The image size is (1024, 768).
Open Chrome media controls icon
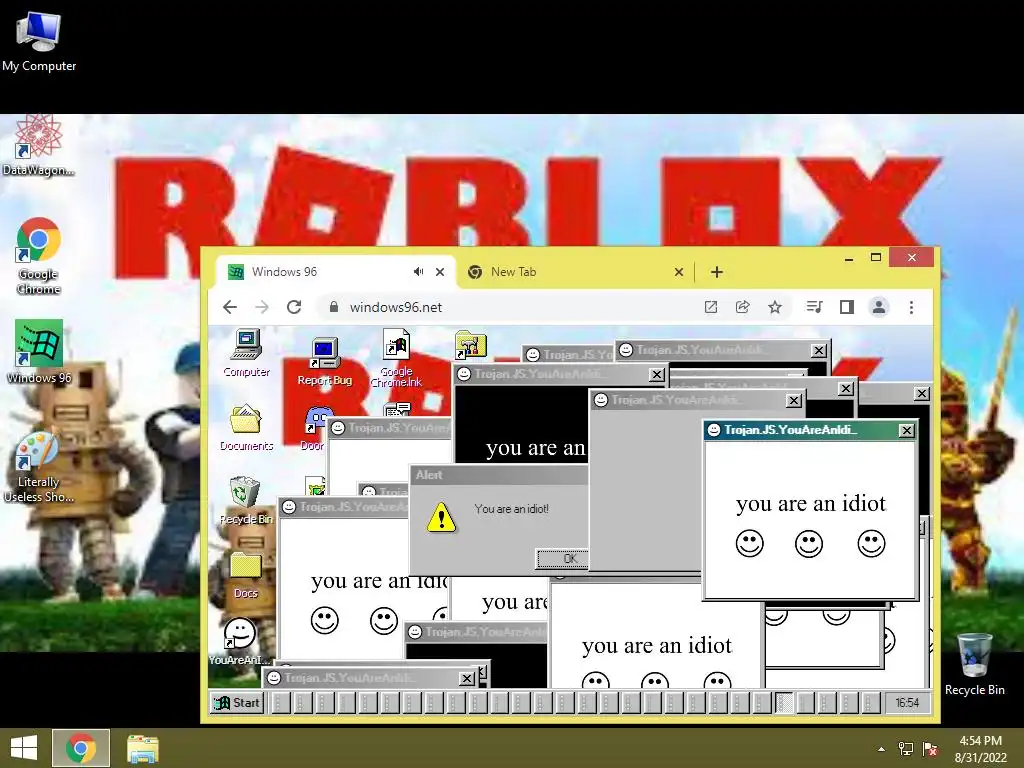click(x=814, y=307)
